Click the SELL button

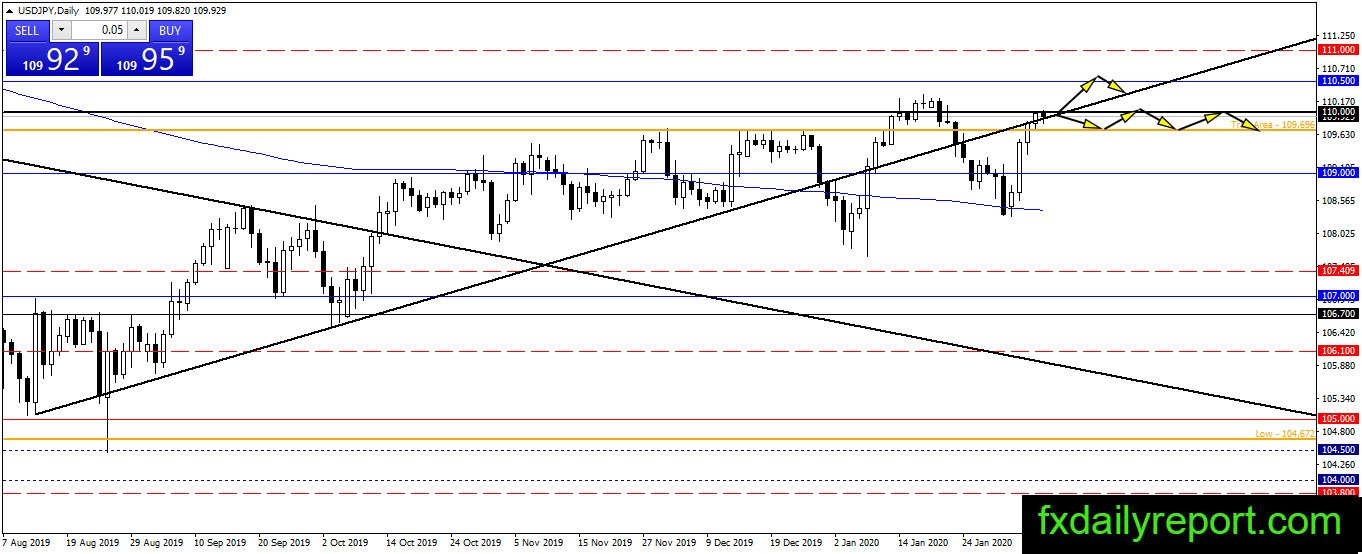[27, 30]
